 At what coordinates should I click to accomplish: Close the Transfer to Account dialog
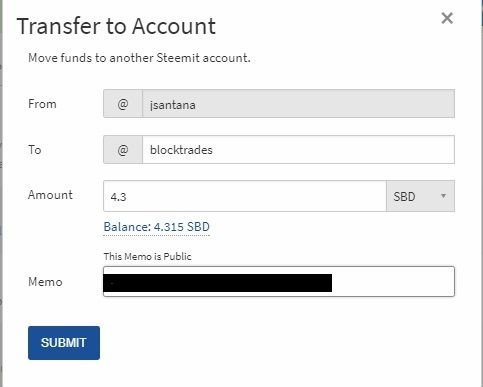(x=447, y=18)
